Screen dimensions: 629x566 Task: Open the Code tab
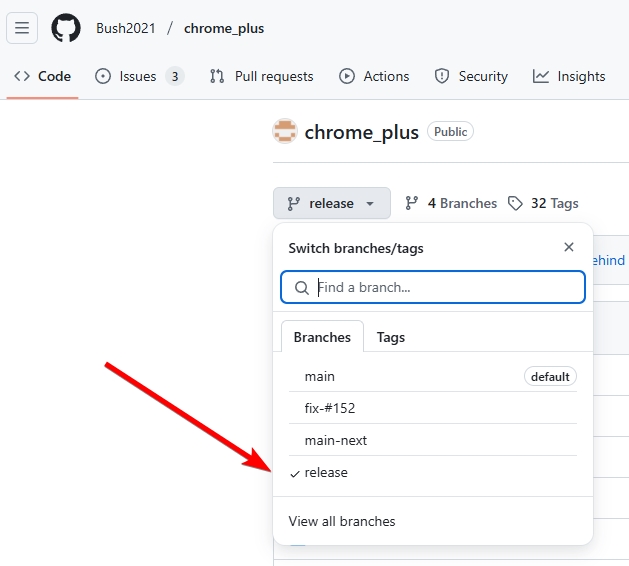(x=43, y=76)
